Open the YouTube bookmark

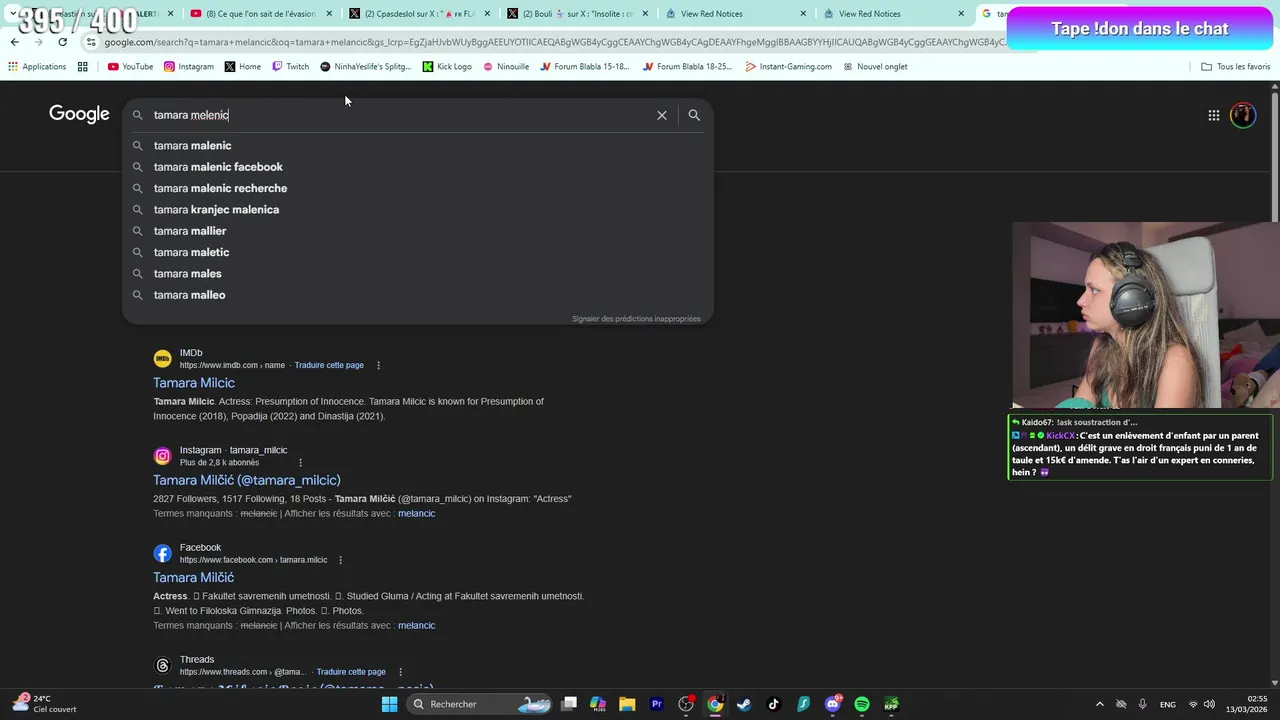(x=130, y=67)
